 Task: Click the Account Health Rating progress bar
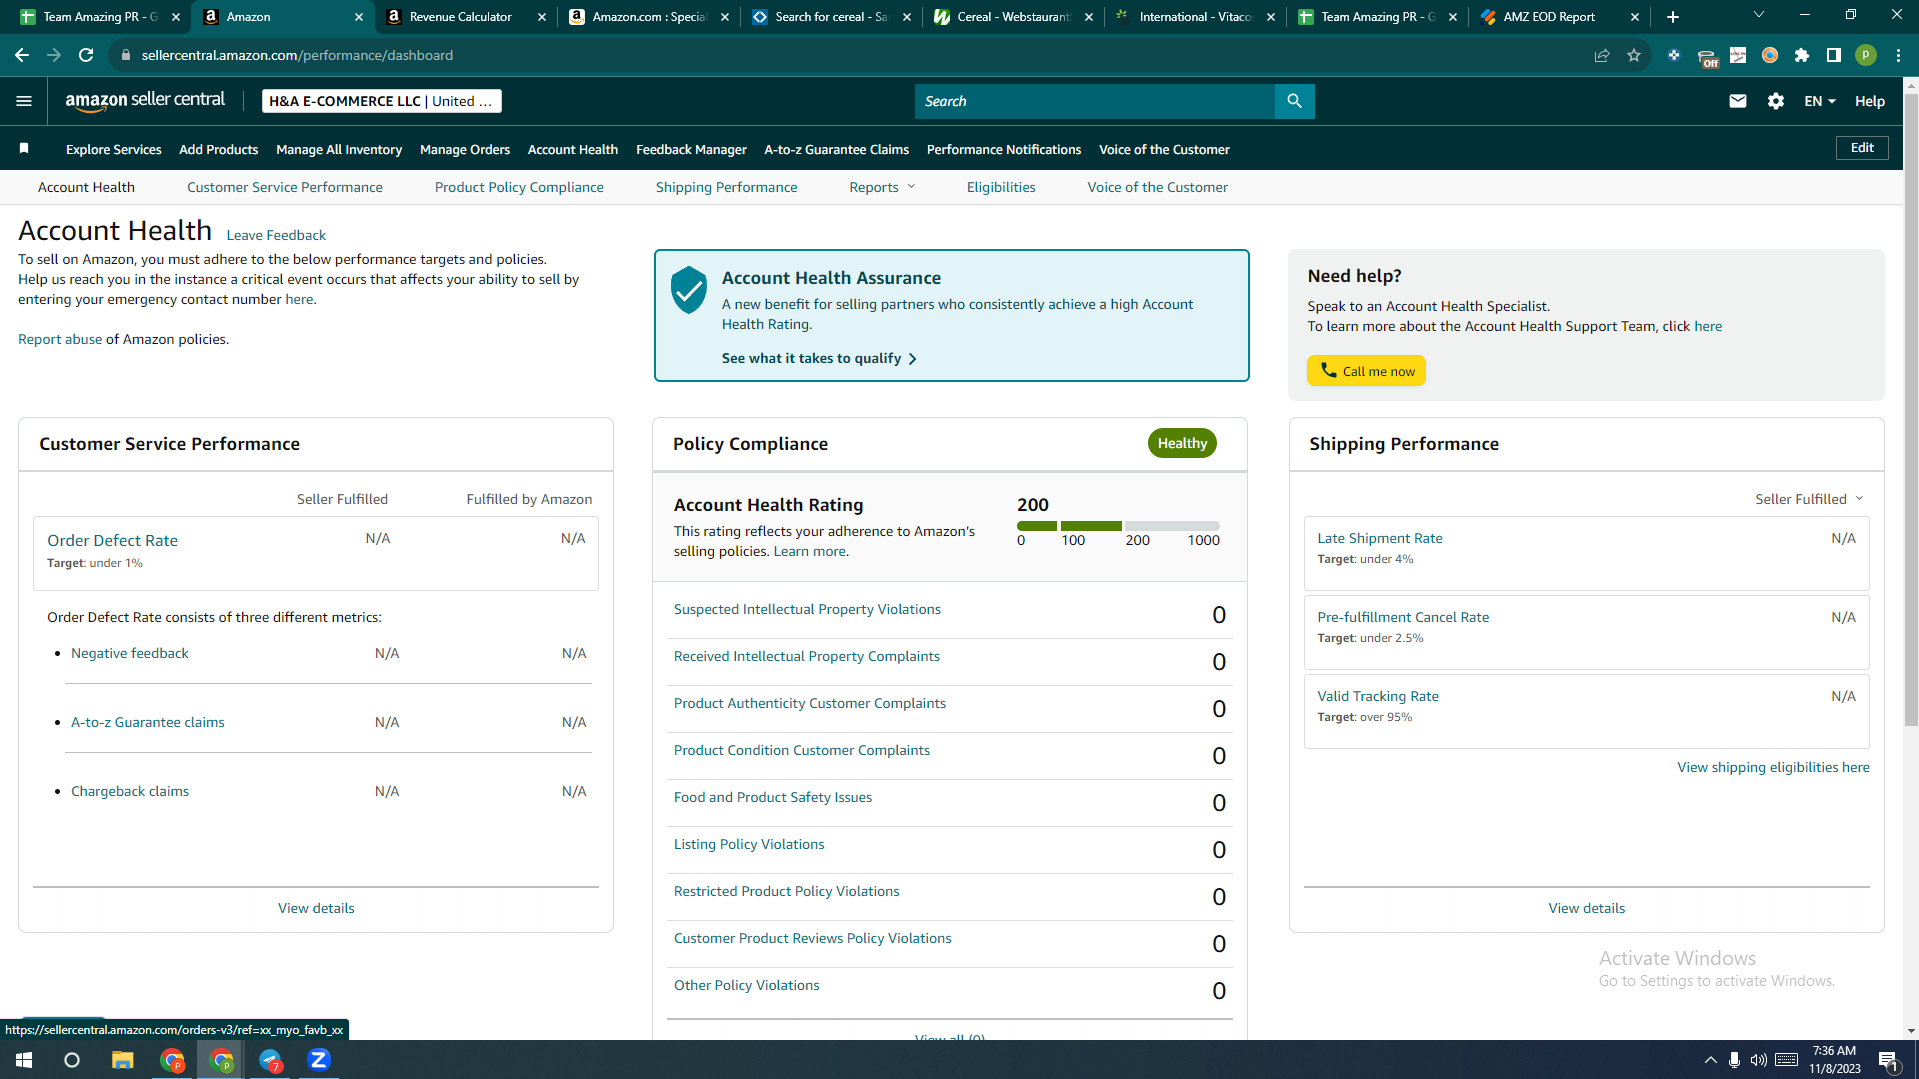(x=1118, y=526)
